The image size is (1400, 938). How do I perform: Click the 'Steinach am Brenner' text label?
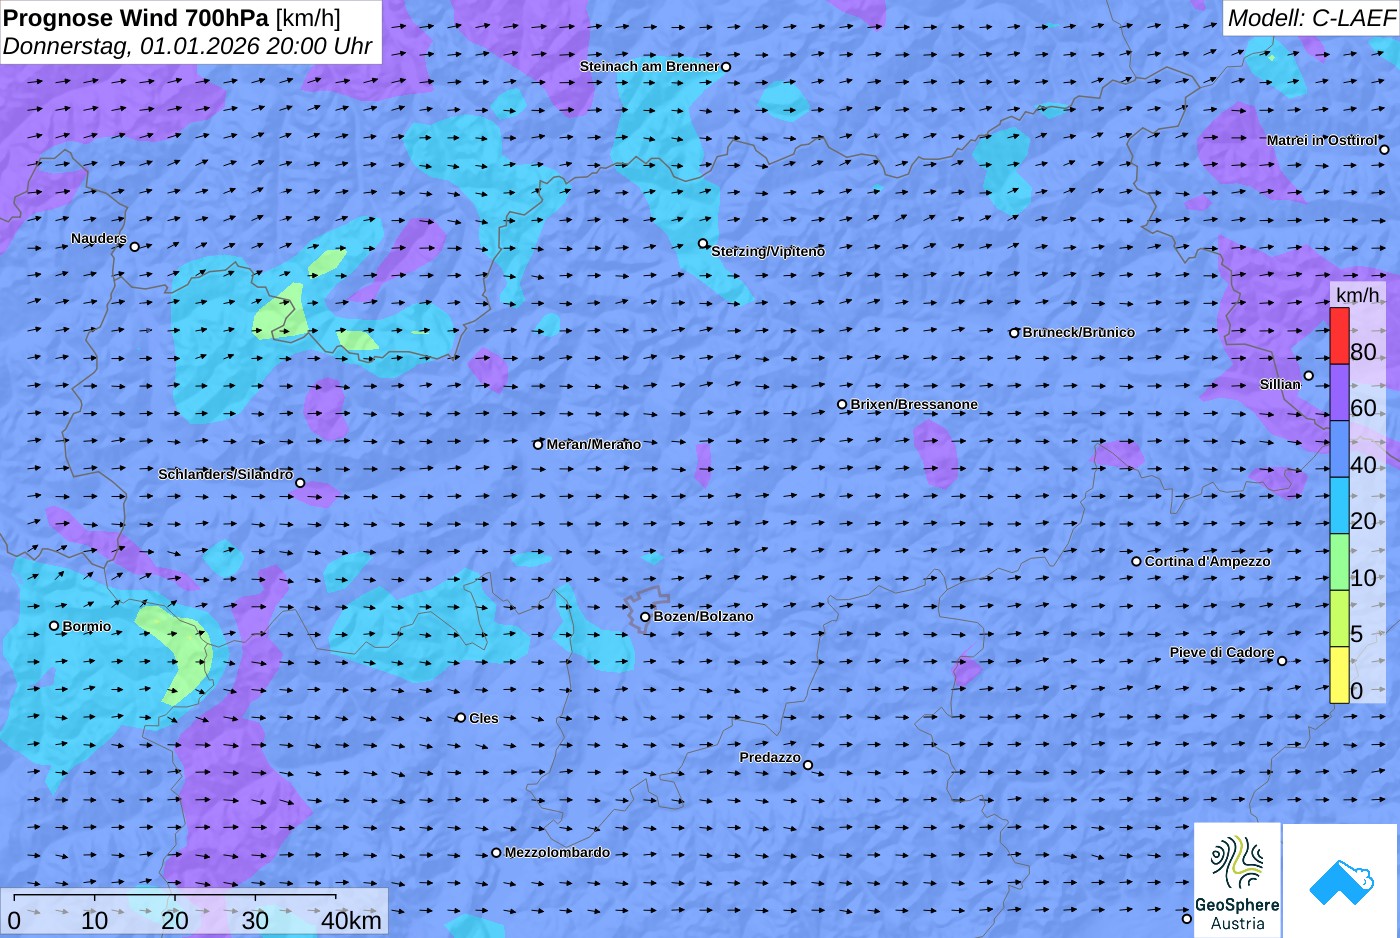point(650,66)
